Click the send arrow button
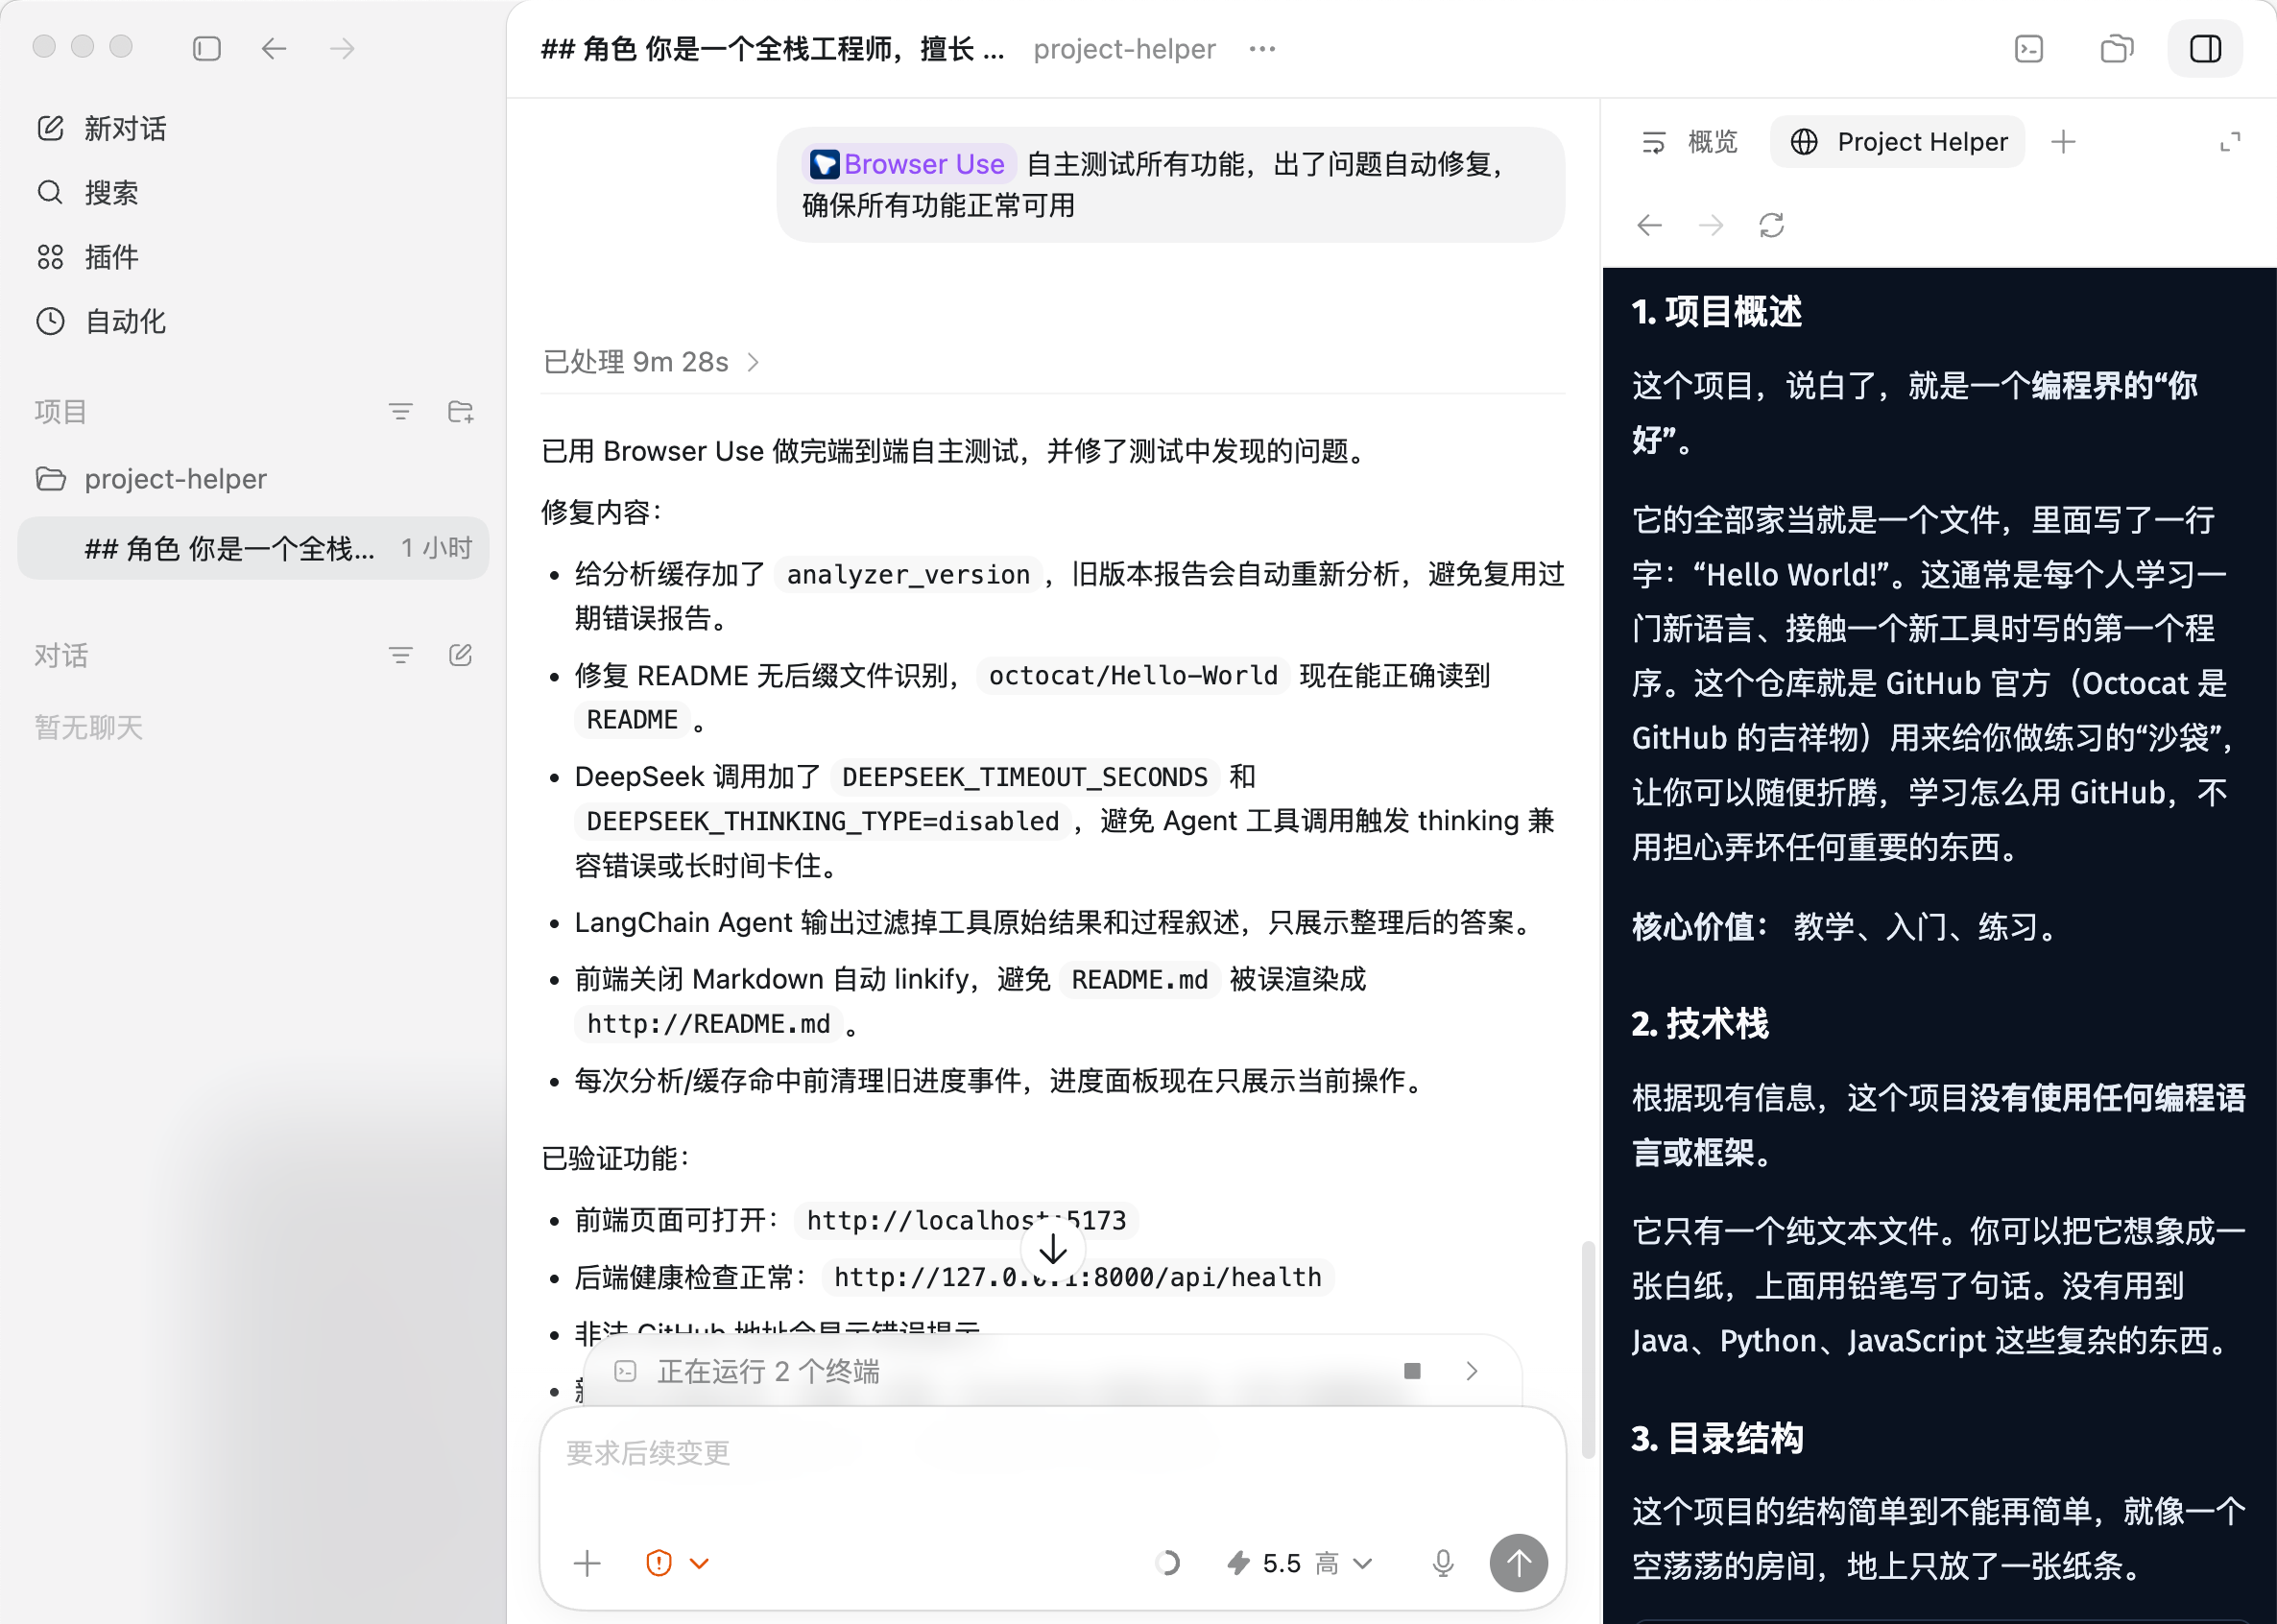This screenshot has height=1624, width=2277. (x=1517, y=1562)
